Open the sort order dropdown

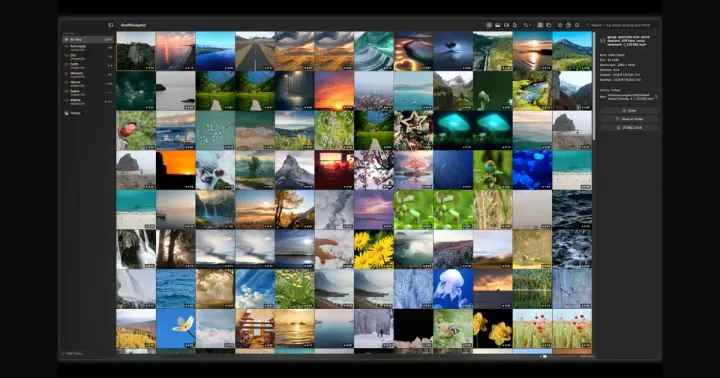point(527,25)
